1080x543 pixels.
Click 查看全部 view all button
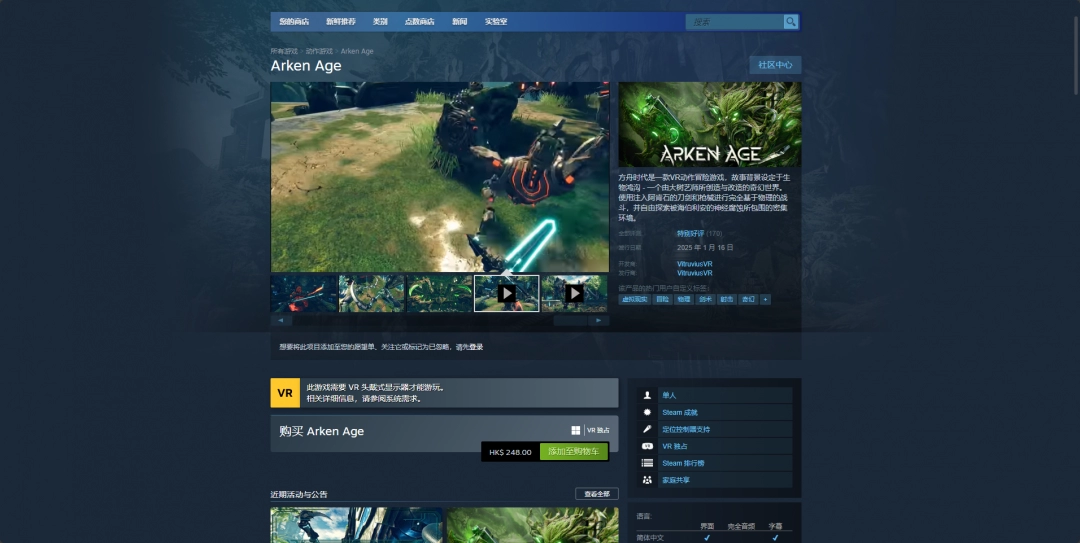(x=596, y=494)
